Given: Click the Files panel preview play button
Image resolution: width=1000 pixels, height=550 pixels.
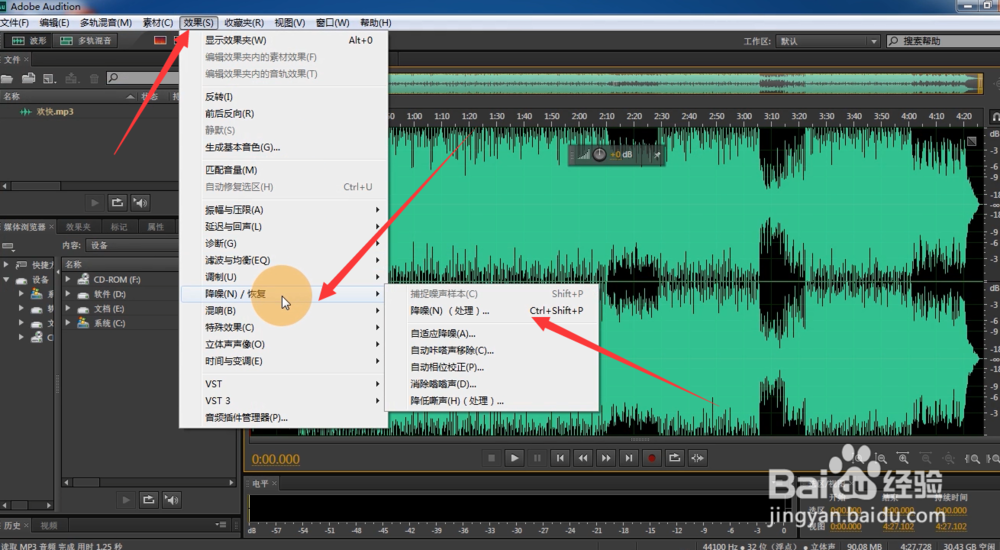Looking at the screenshot, I should (94, 203).
